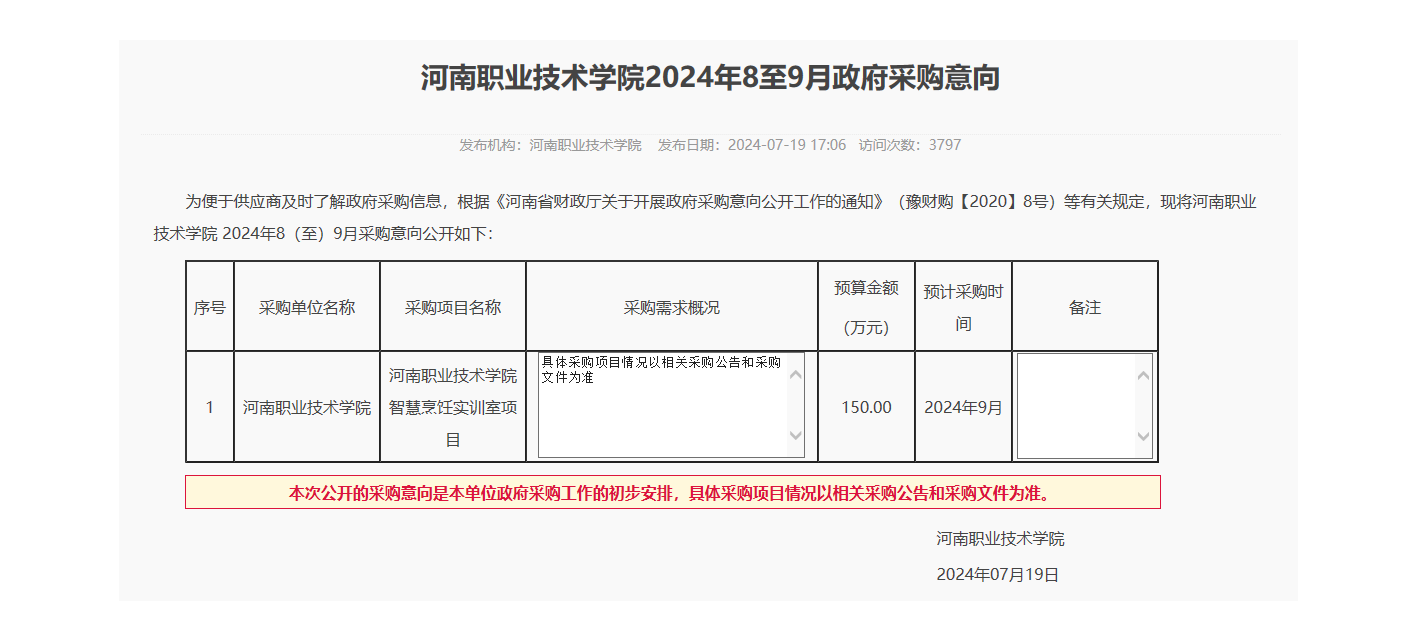Click the up arrow of the 采购需求概况 scrollbar
Viewport: 1416px width, 640px height.
pyautogui.click(x=796, y=375)
